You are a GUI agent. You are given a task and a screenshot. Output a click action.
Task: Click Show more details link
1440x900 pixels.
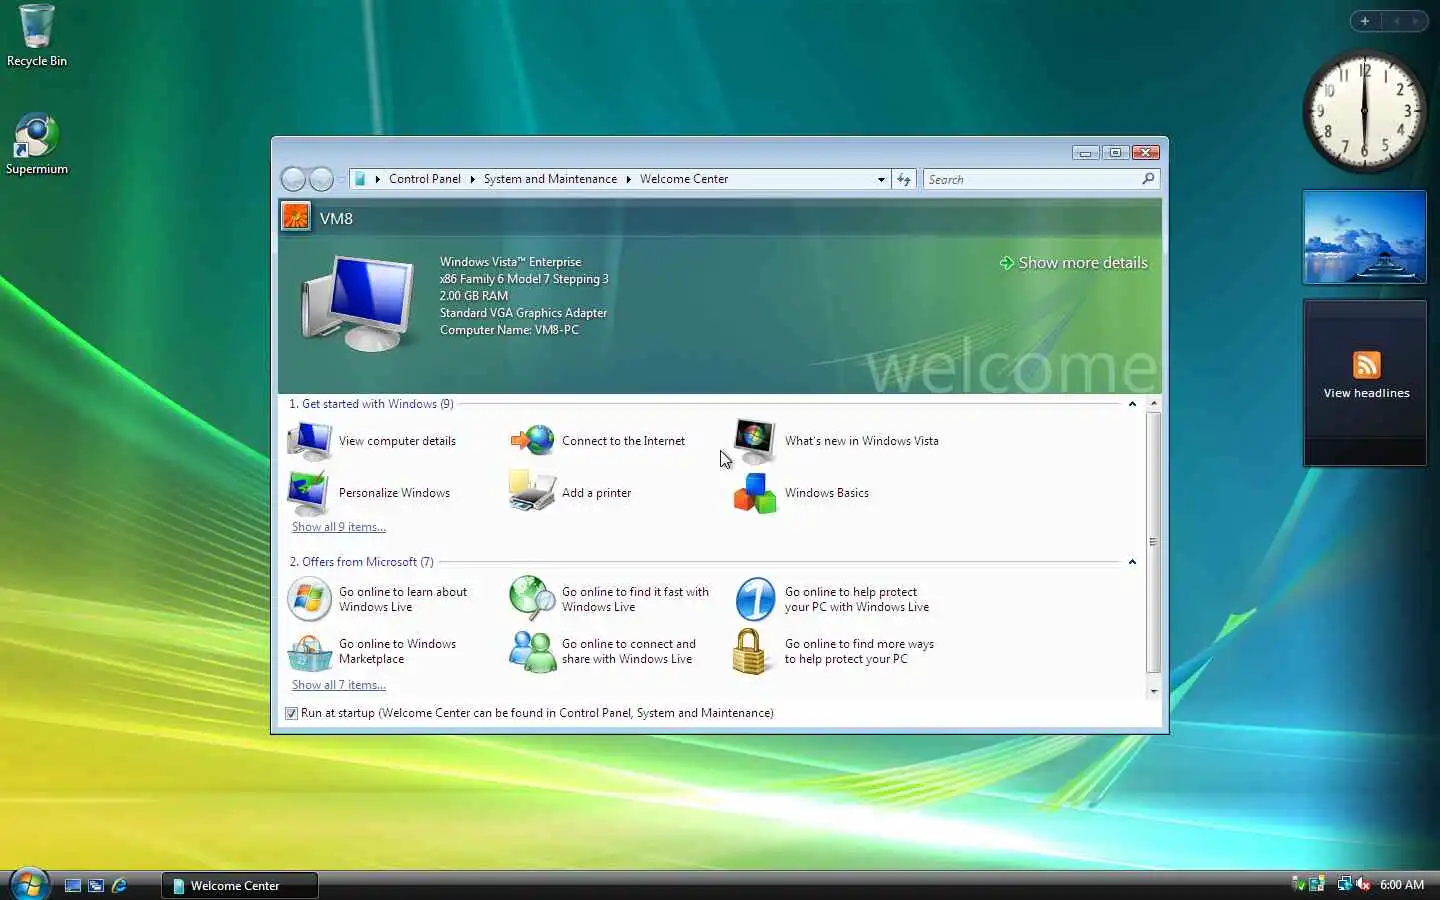1073,262
